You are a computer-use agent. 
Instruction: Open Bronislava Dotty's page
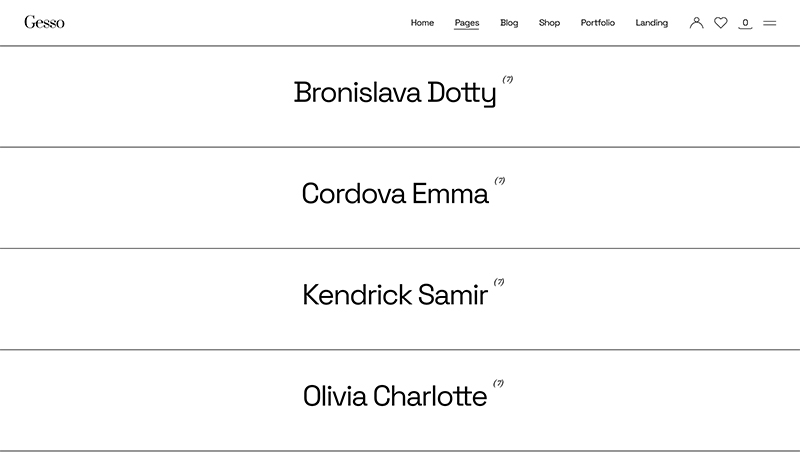pos(395,94)
